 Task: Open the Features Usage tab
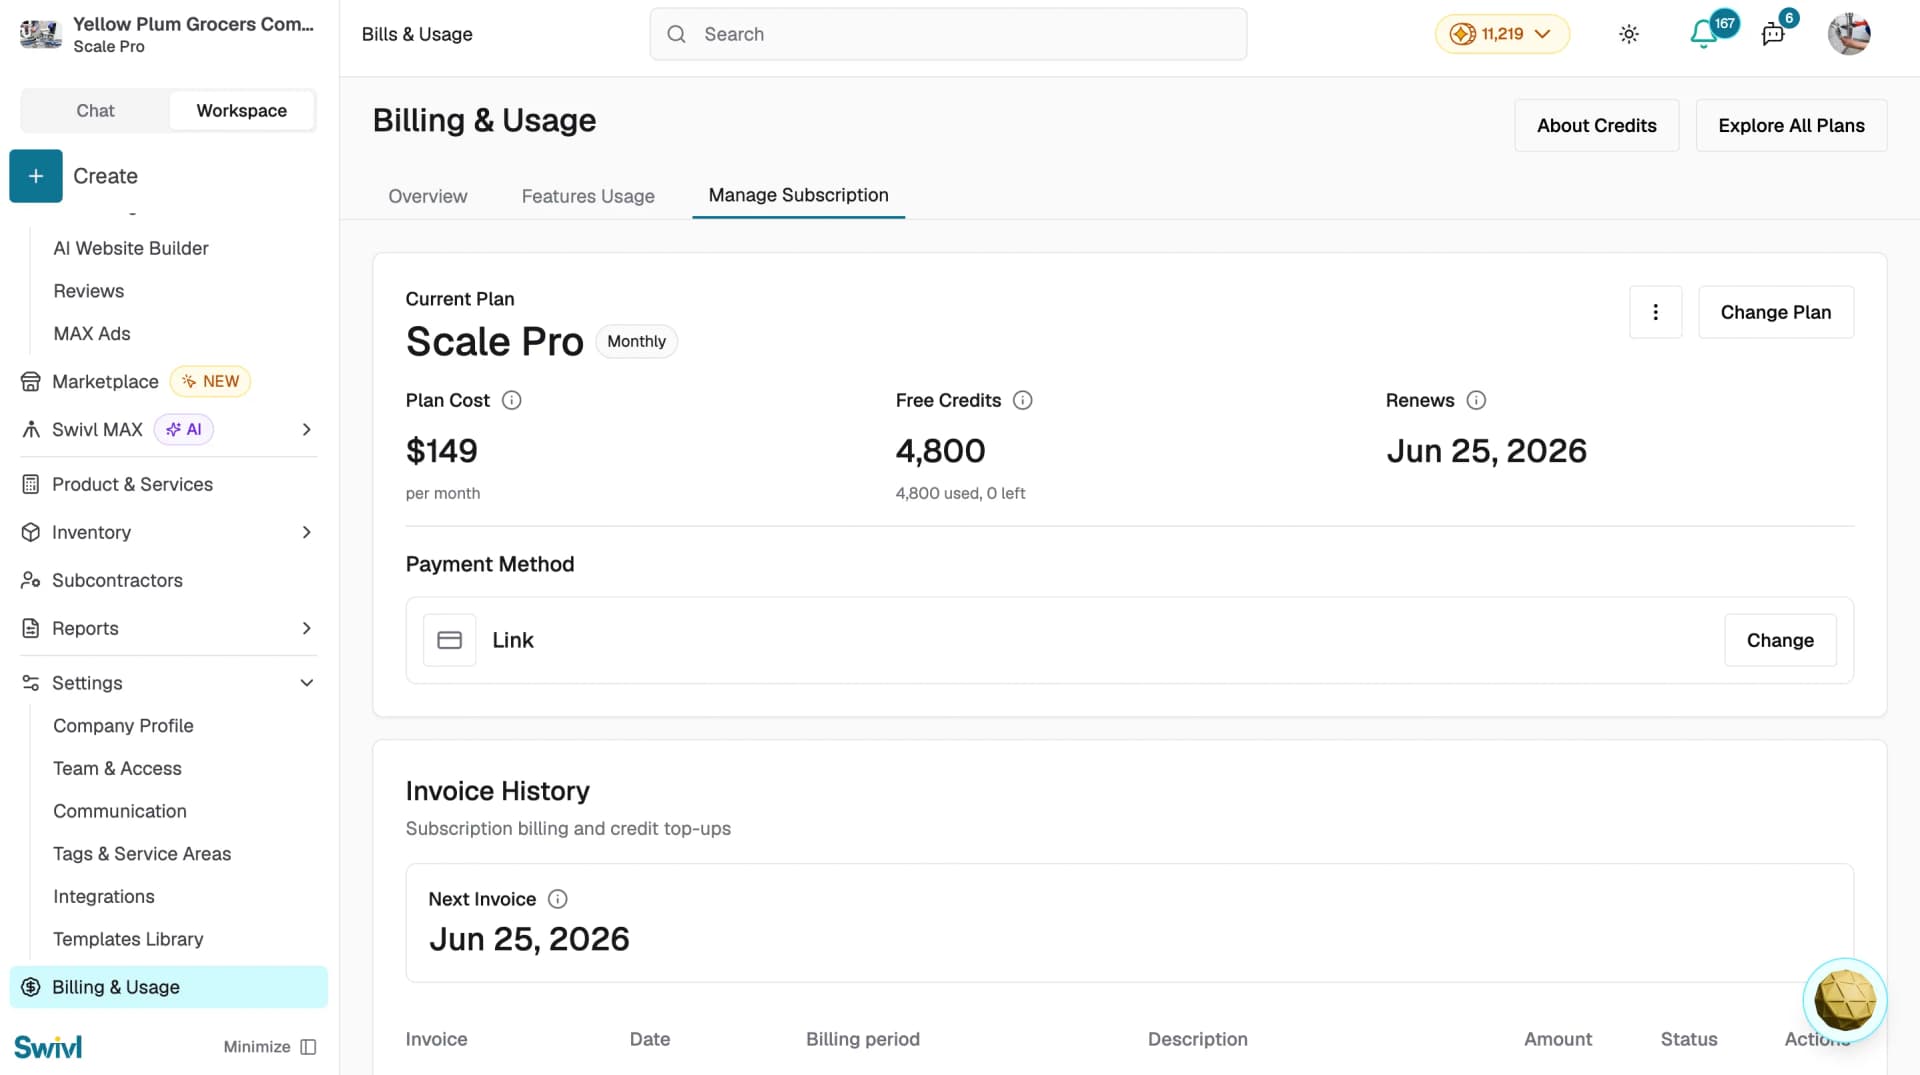[588, 196]
